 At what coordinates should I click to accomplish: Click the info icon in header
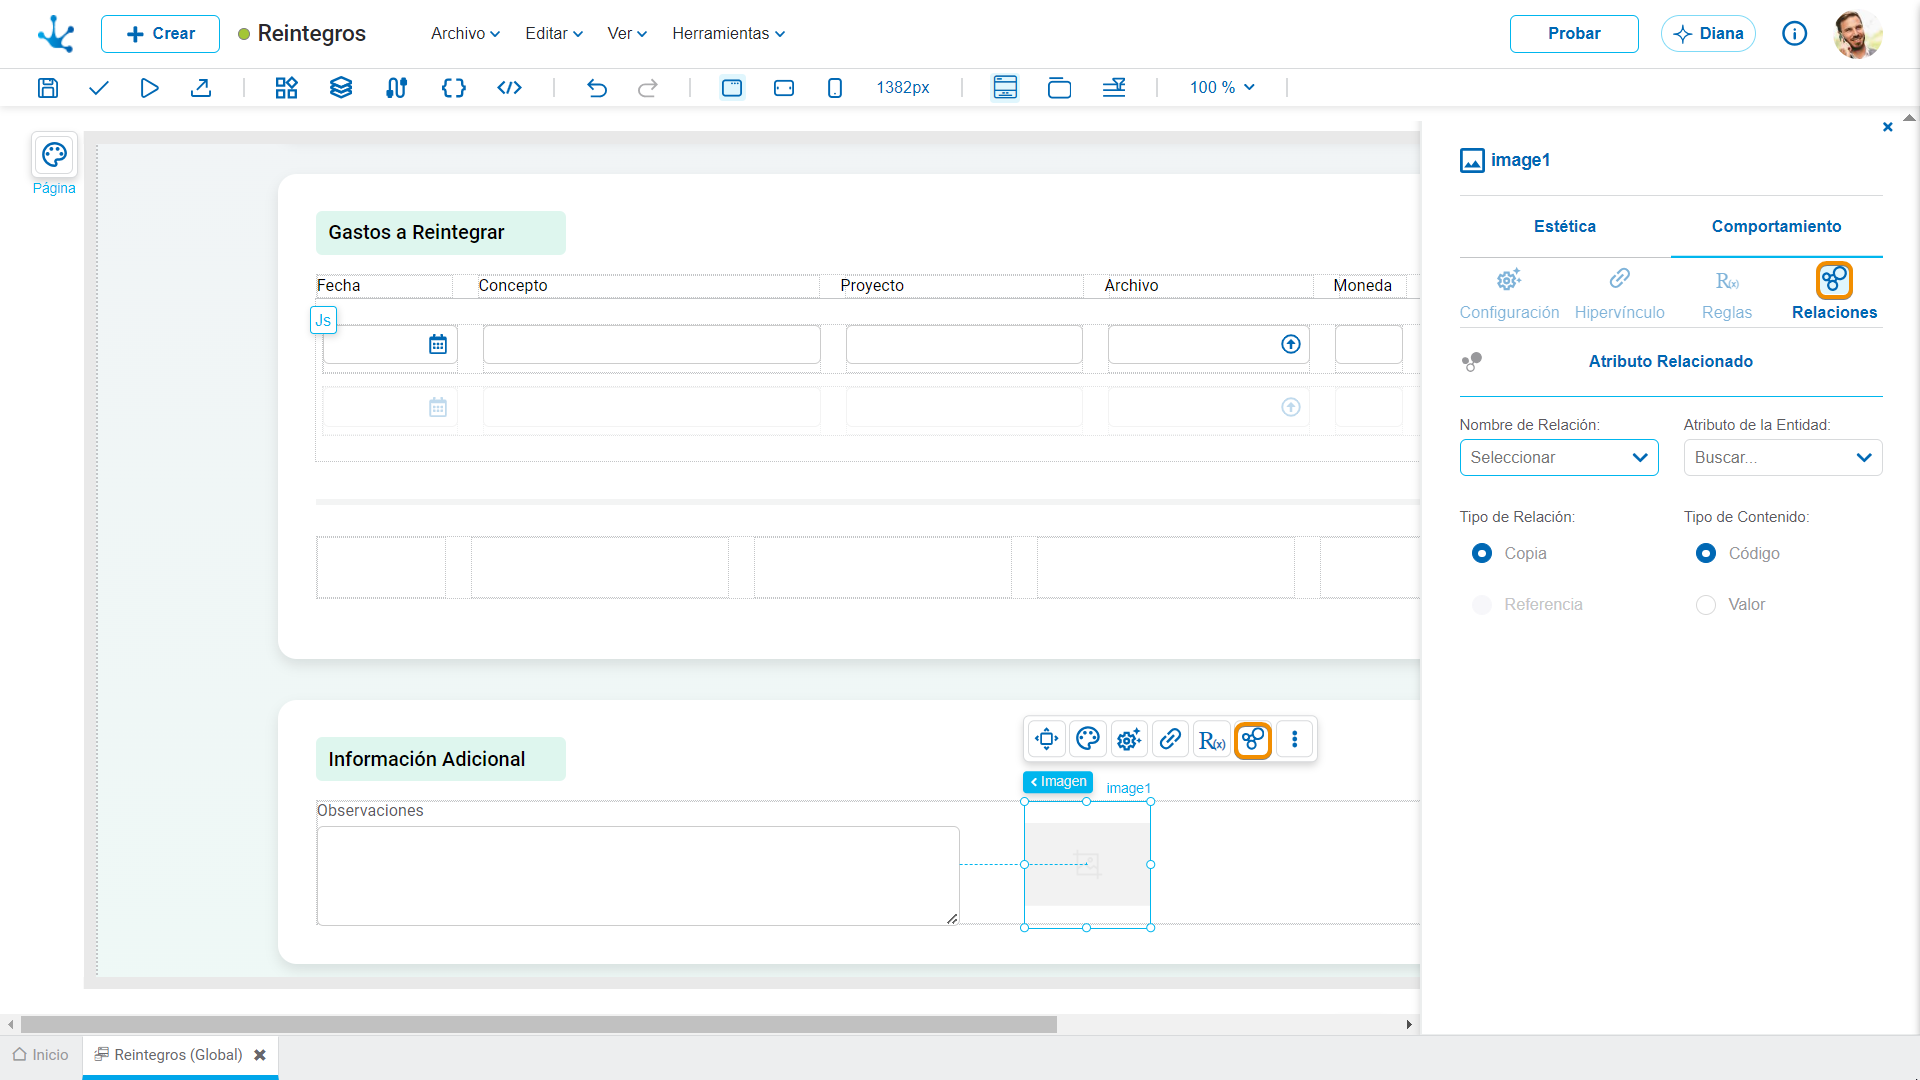pyautogui.click(x=1795, y=34)
